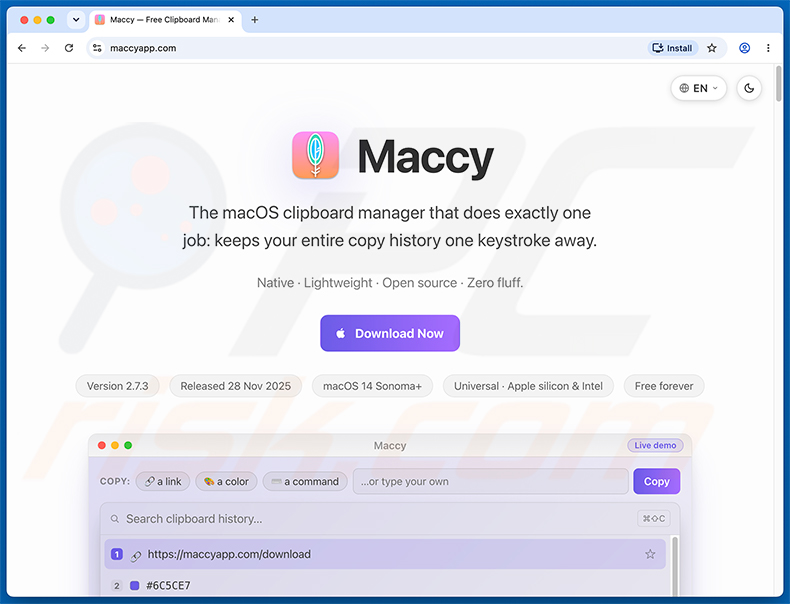
Task: Open Chrome three-dot menu
Action: (768, 48)
